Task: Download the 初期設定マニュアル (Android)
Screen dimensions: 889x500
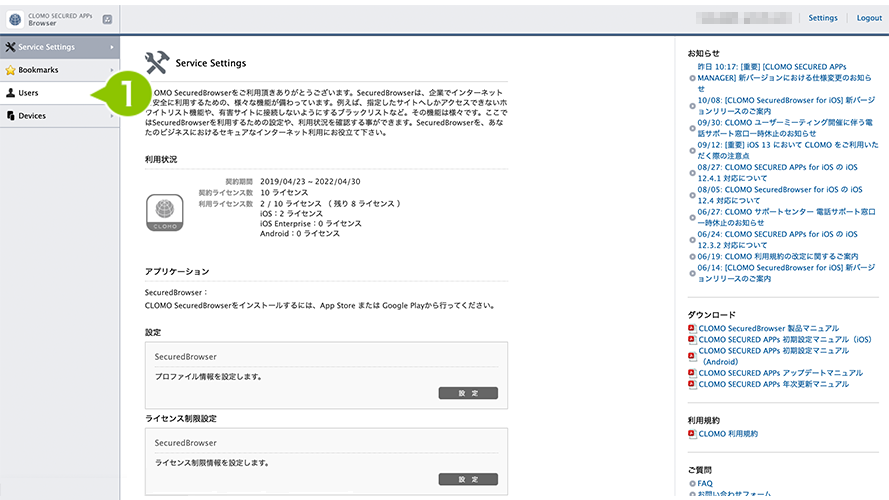Action: click(x=773, y=356)
